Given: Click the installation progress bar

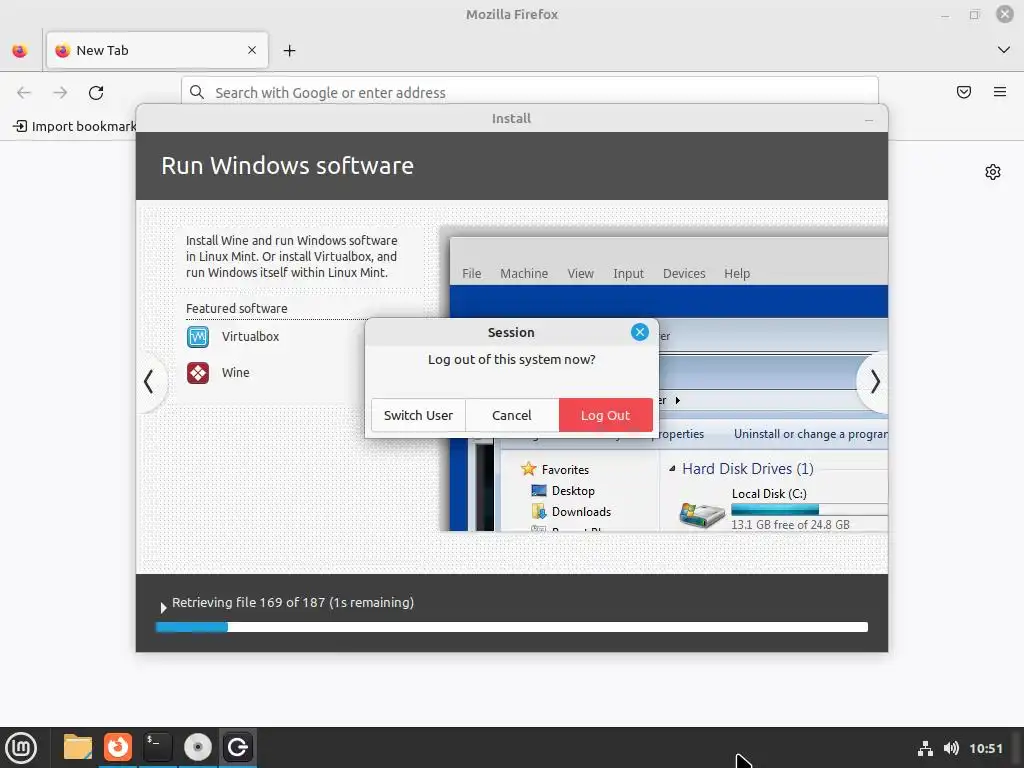Looking at the screenshot, I should (511, 627).
